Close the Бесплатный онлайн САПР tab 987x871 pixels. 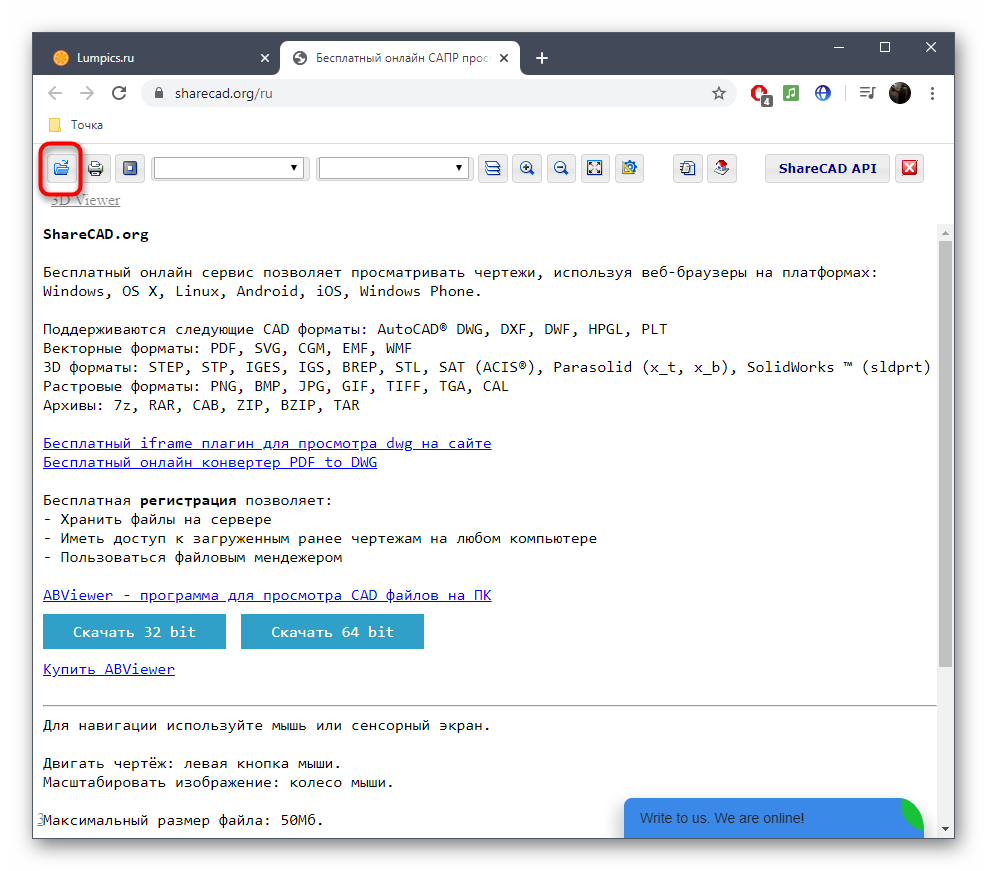coord(504,58)
